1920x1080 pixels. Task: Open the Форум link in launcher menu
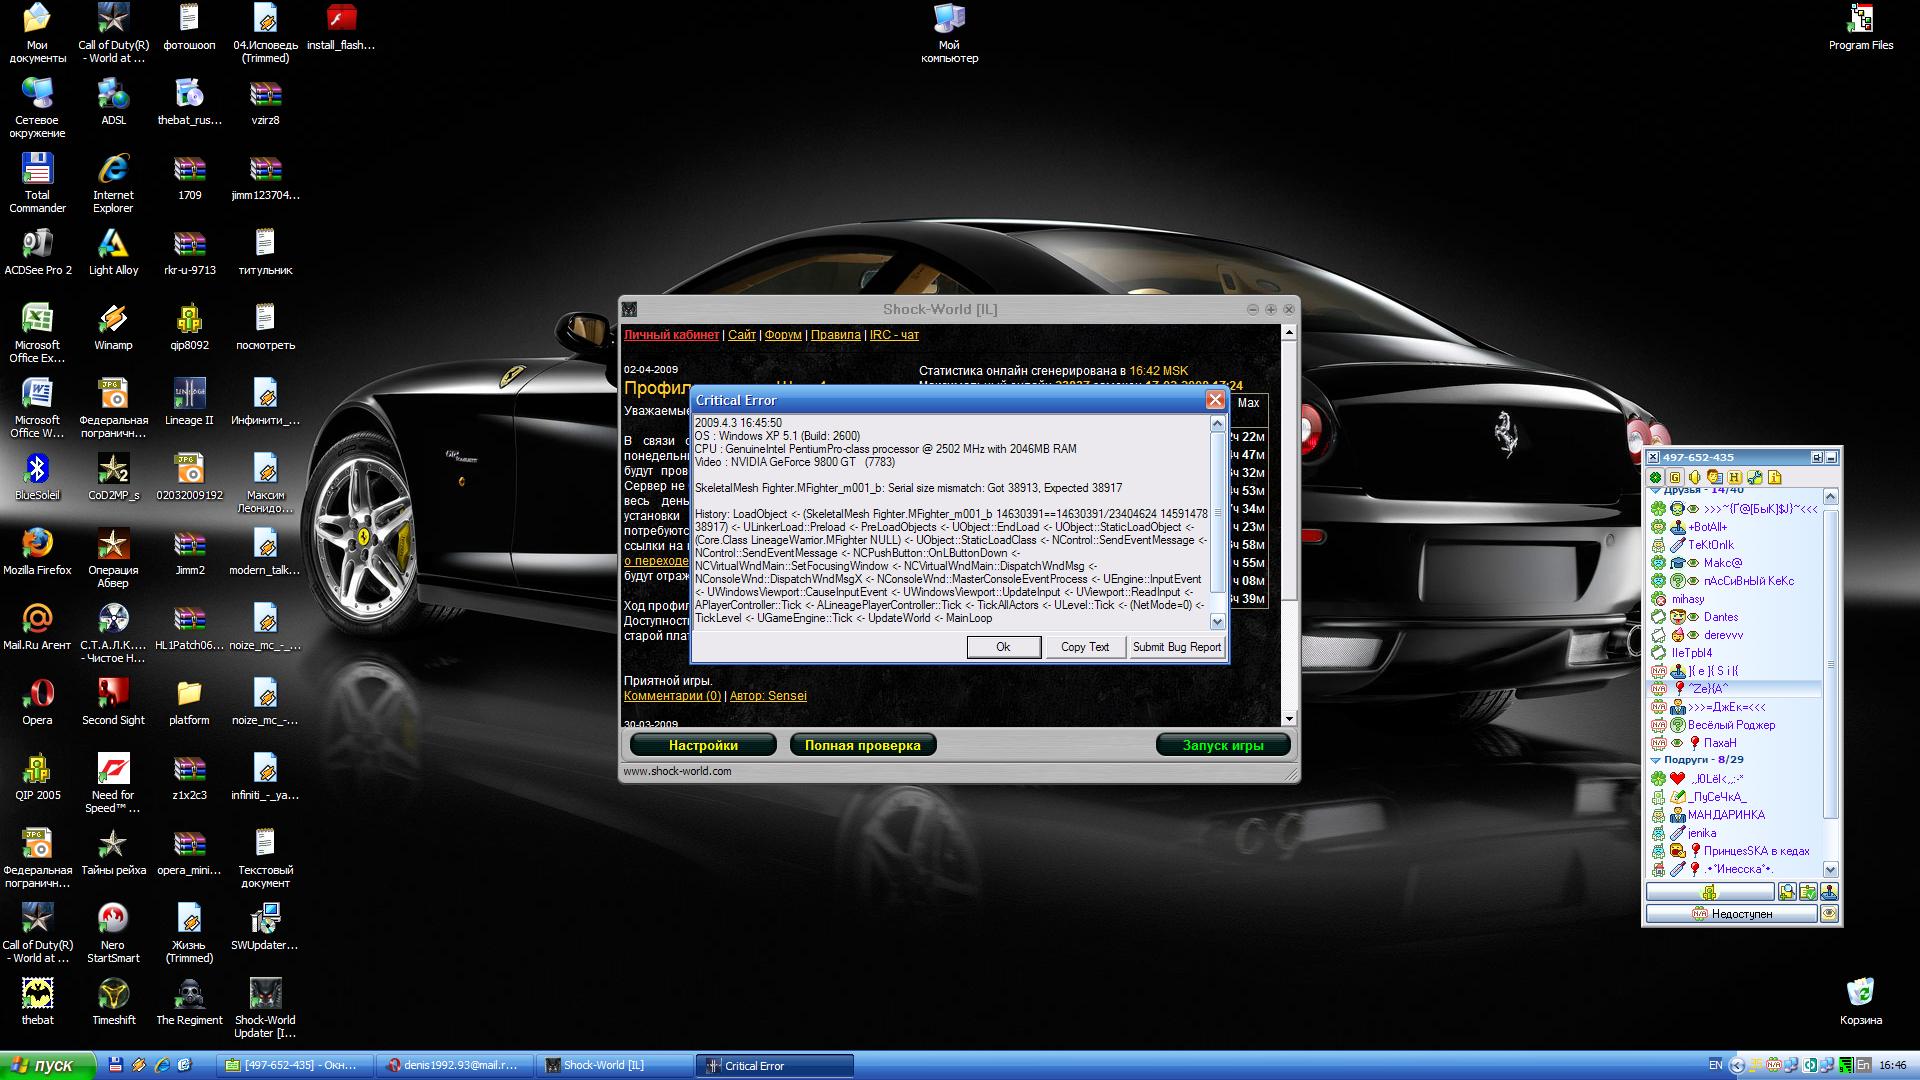point(783,335)
